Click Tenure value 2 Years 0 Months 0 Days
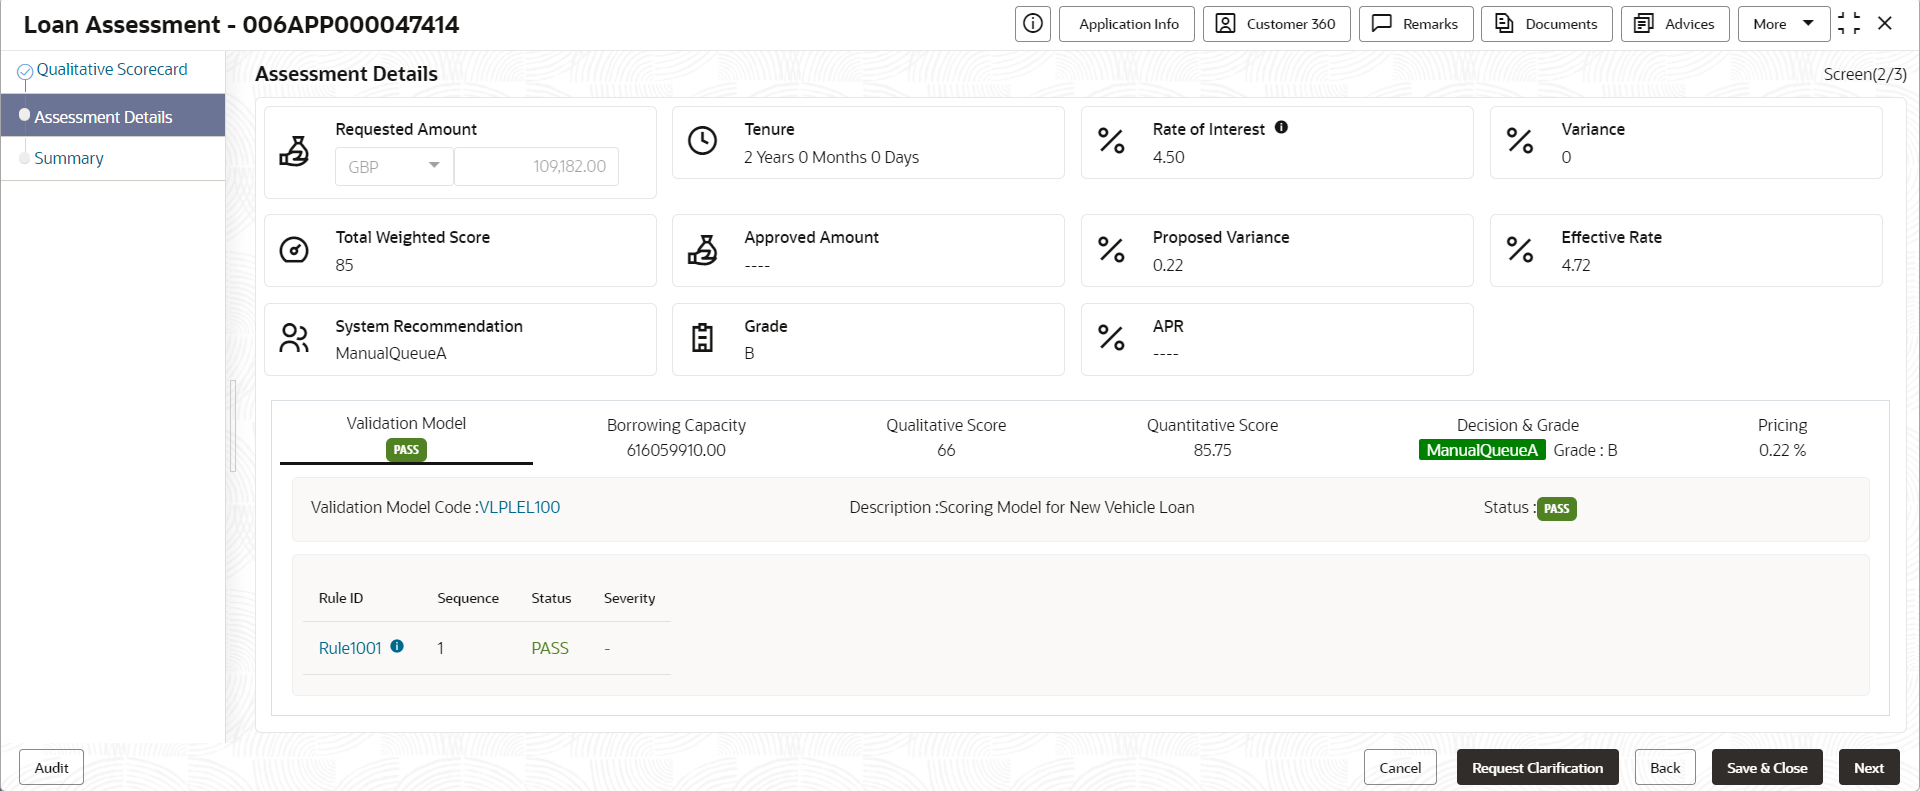1920x791 pixels. 831,158
